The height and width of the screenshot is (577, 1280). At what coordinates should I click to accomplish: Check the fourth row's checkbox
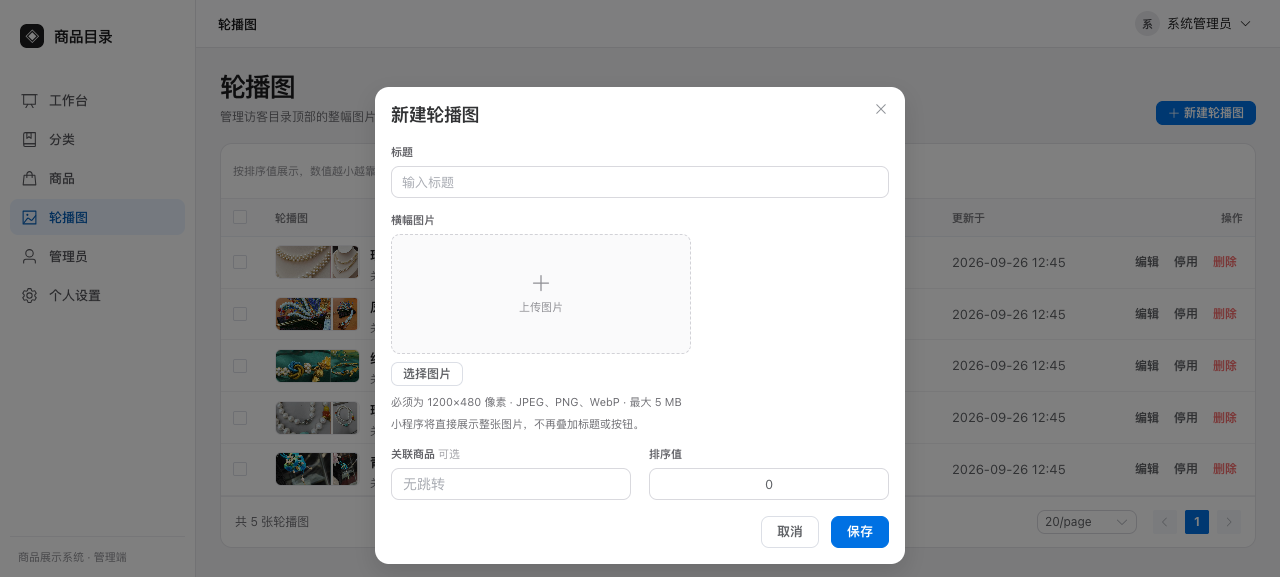[x=240, y=417]
